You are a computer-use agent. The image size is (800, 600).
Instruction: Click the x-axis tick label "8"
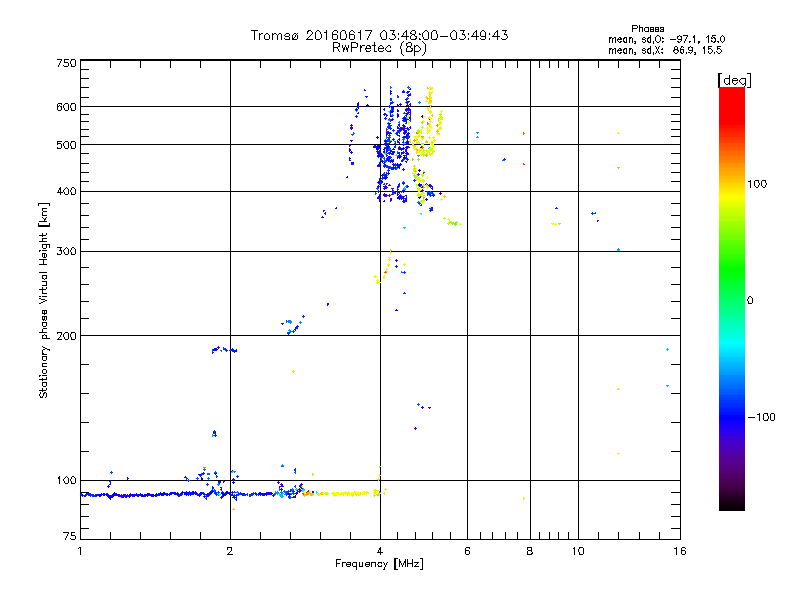(x=530, y=551)
